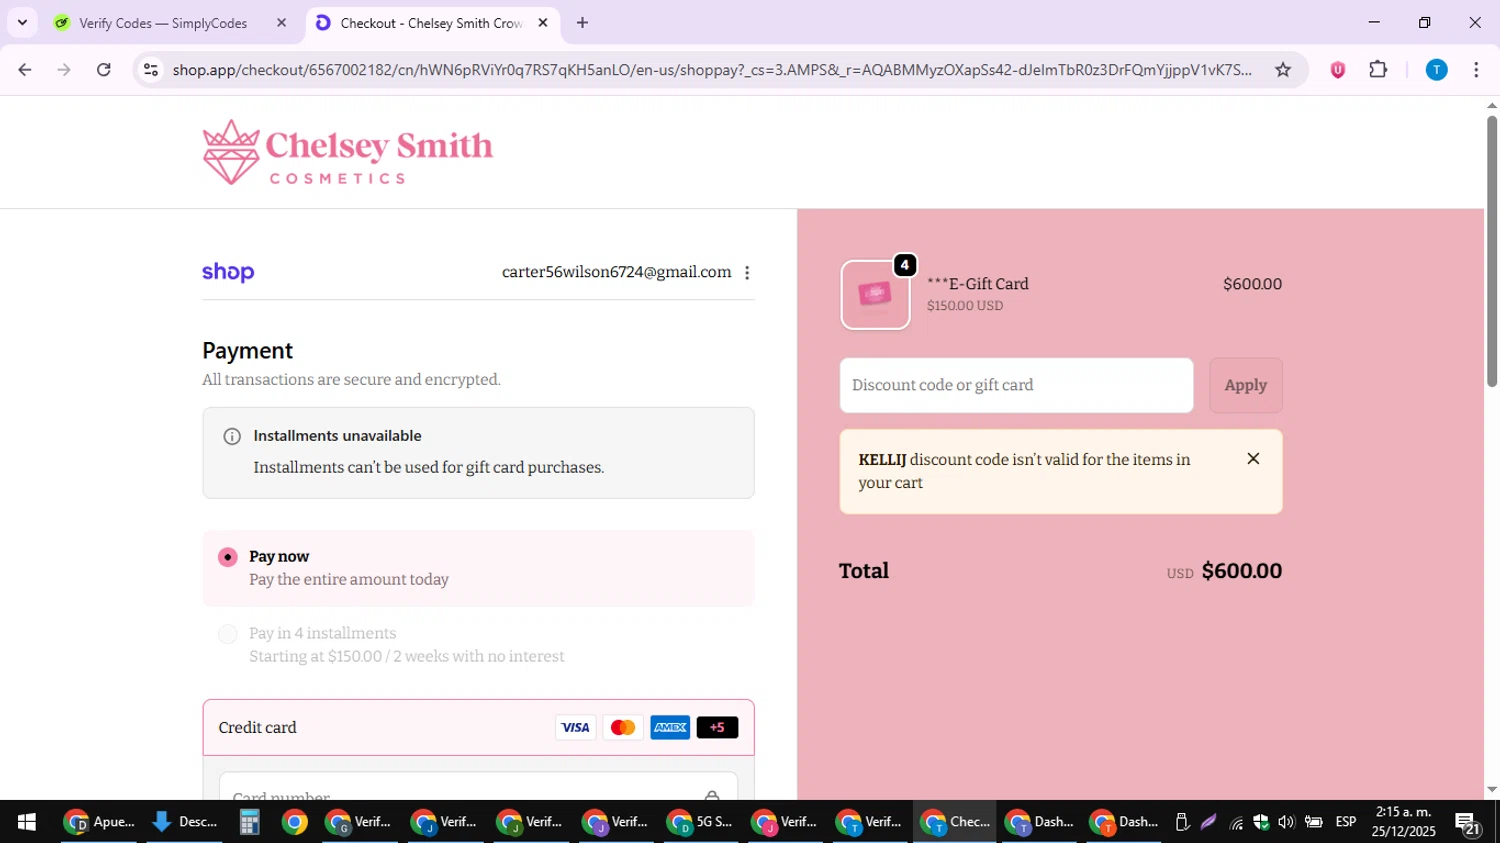The height and width of the screenshot is (843, 1500).
Task: Click the Chelsey Smith Cosmetics logo
Action: tap(347, 152)
